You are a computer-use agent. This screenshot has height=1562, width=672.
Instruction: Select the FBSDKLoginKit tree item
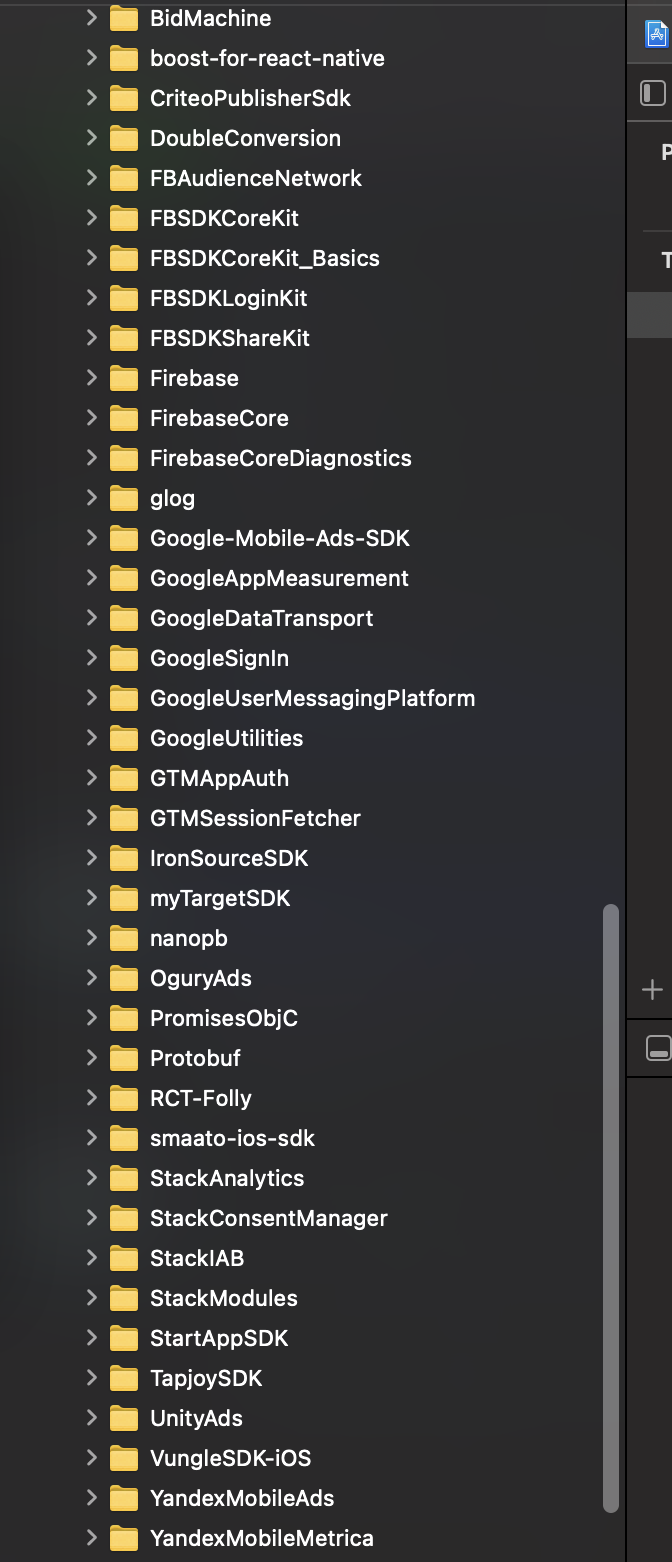pyautogui.click(x=229, y=298)
